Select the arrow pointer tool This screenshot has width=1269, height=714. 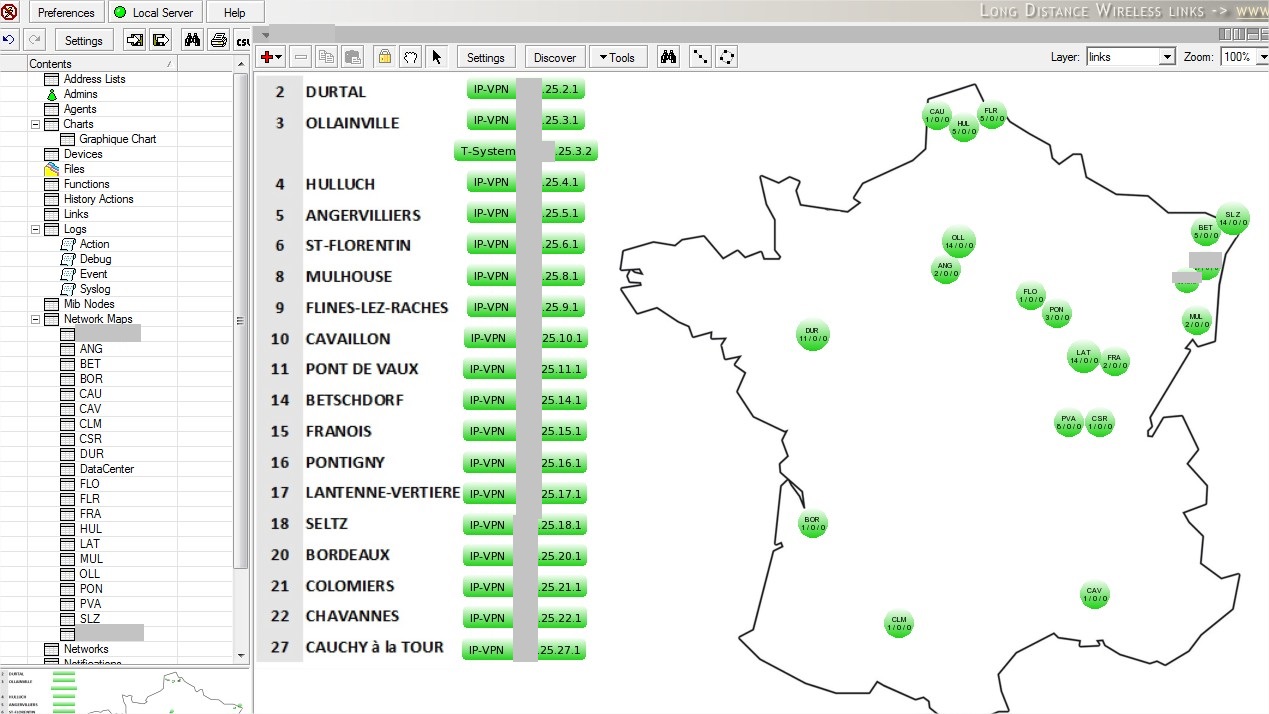click(436, 57)
